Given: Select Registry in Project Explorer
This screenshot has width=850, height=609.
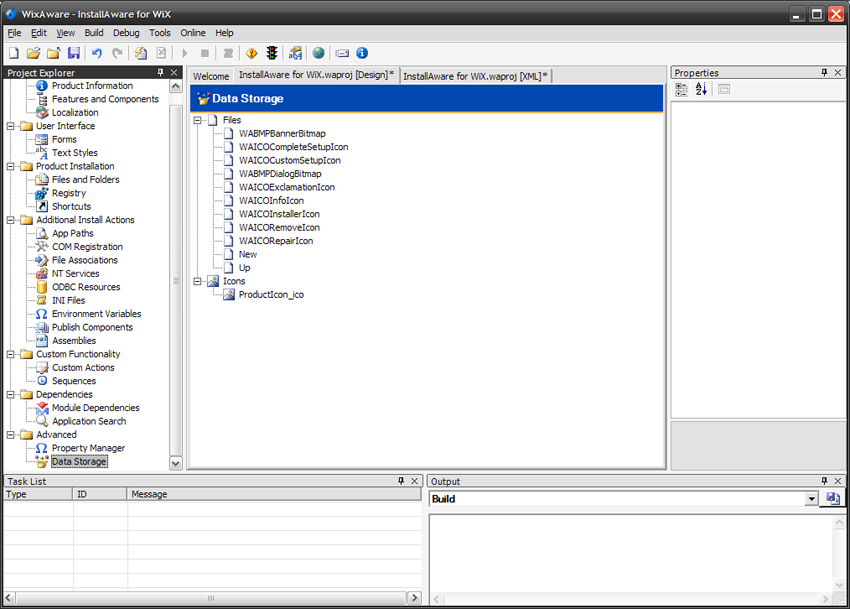Looking at the screenshot, I should click(69, 193).
